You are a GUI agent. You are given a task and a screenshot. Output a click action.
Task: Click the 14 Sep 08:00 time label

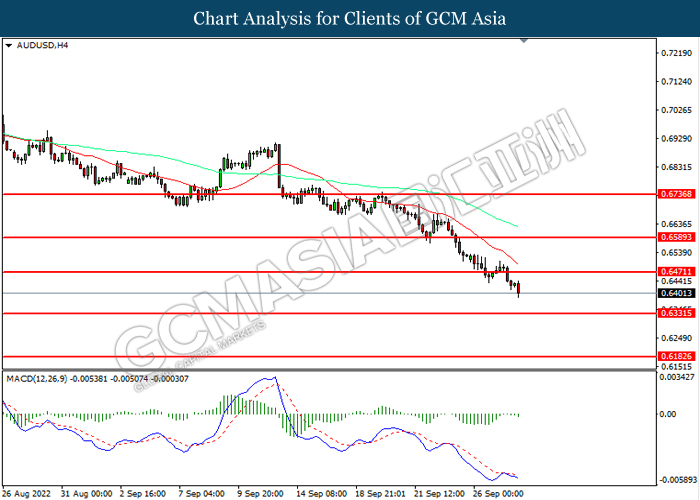point(321,494)
